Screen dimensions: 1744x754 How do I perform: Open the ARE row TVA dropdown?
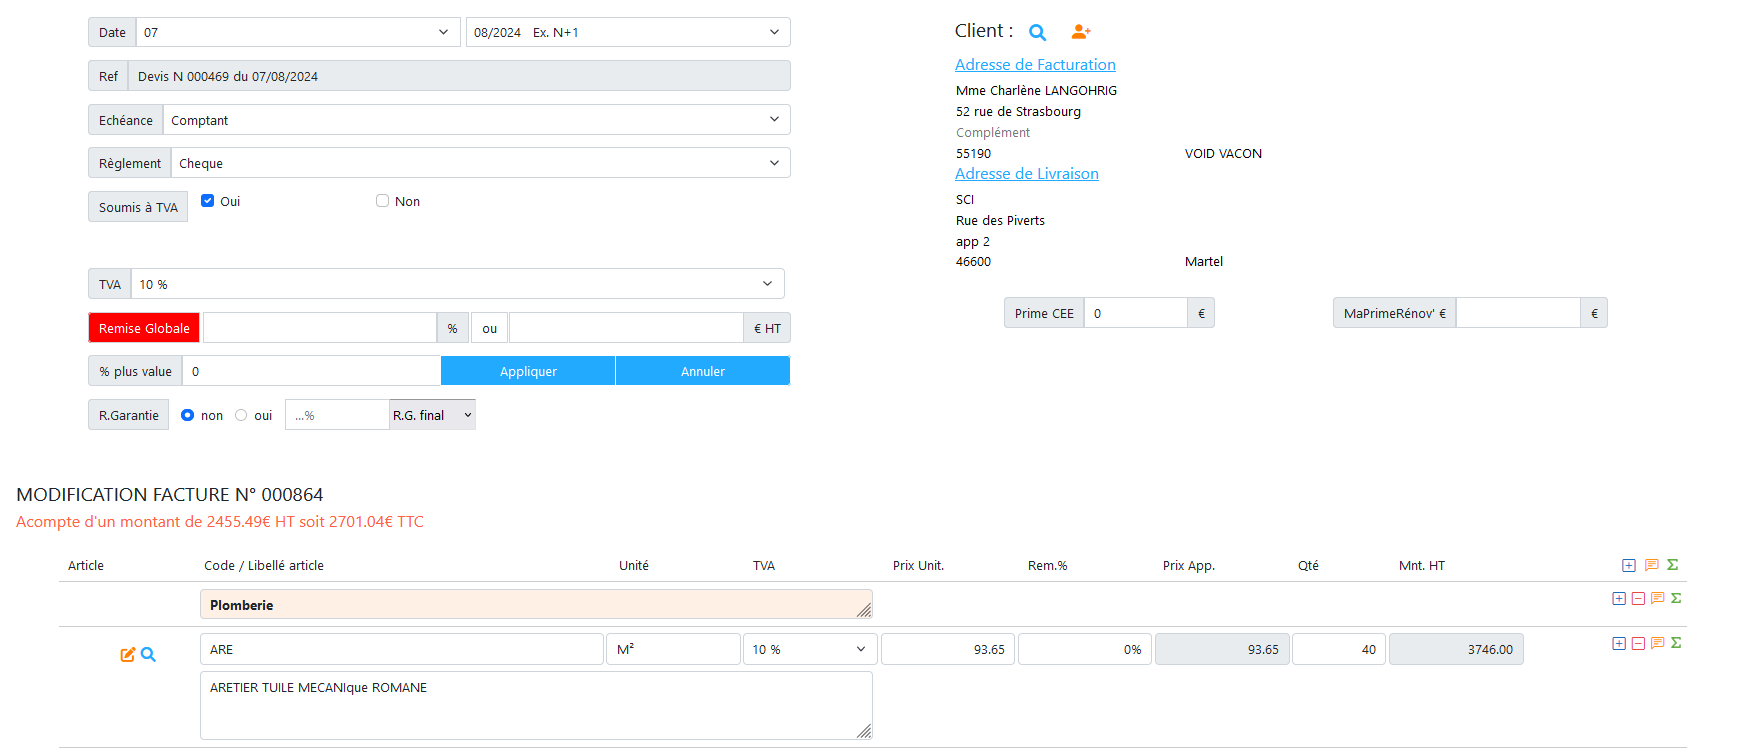click(810, 649)
